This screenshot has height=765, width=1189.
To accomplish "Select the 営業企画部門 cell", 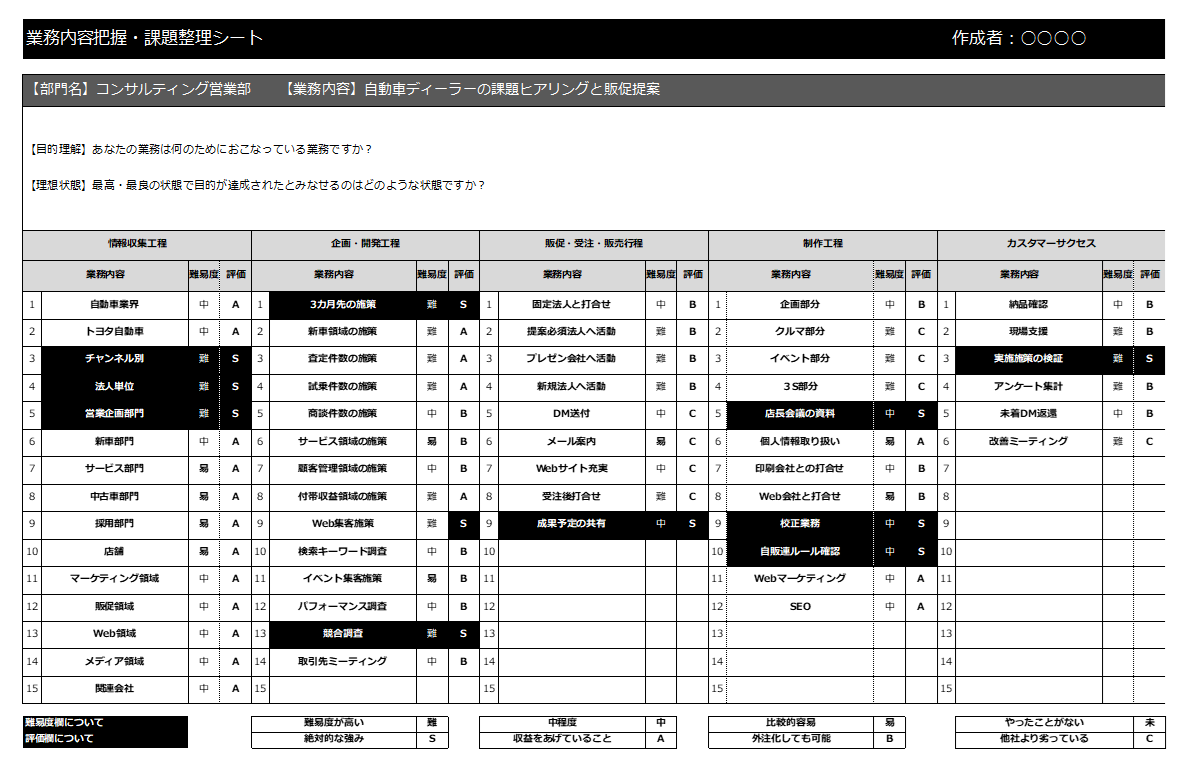I will [114, 413].
